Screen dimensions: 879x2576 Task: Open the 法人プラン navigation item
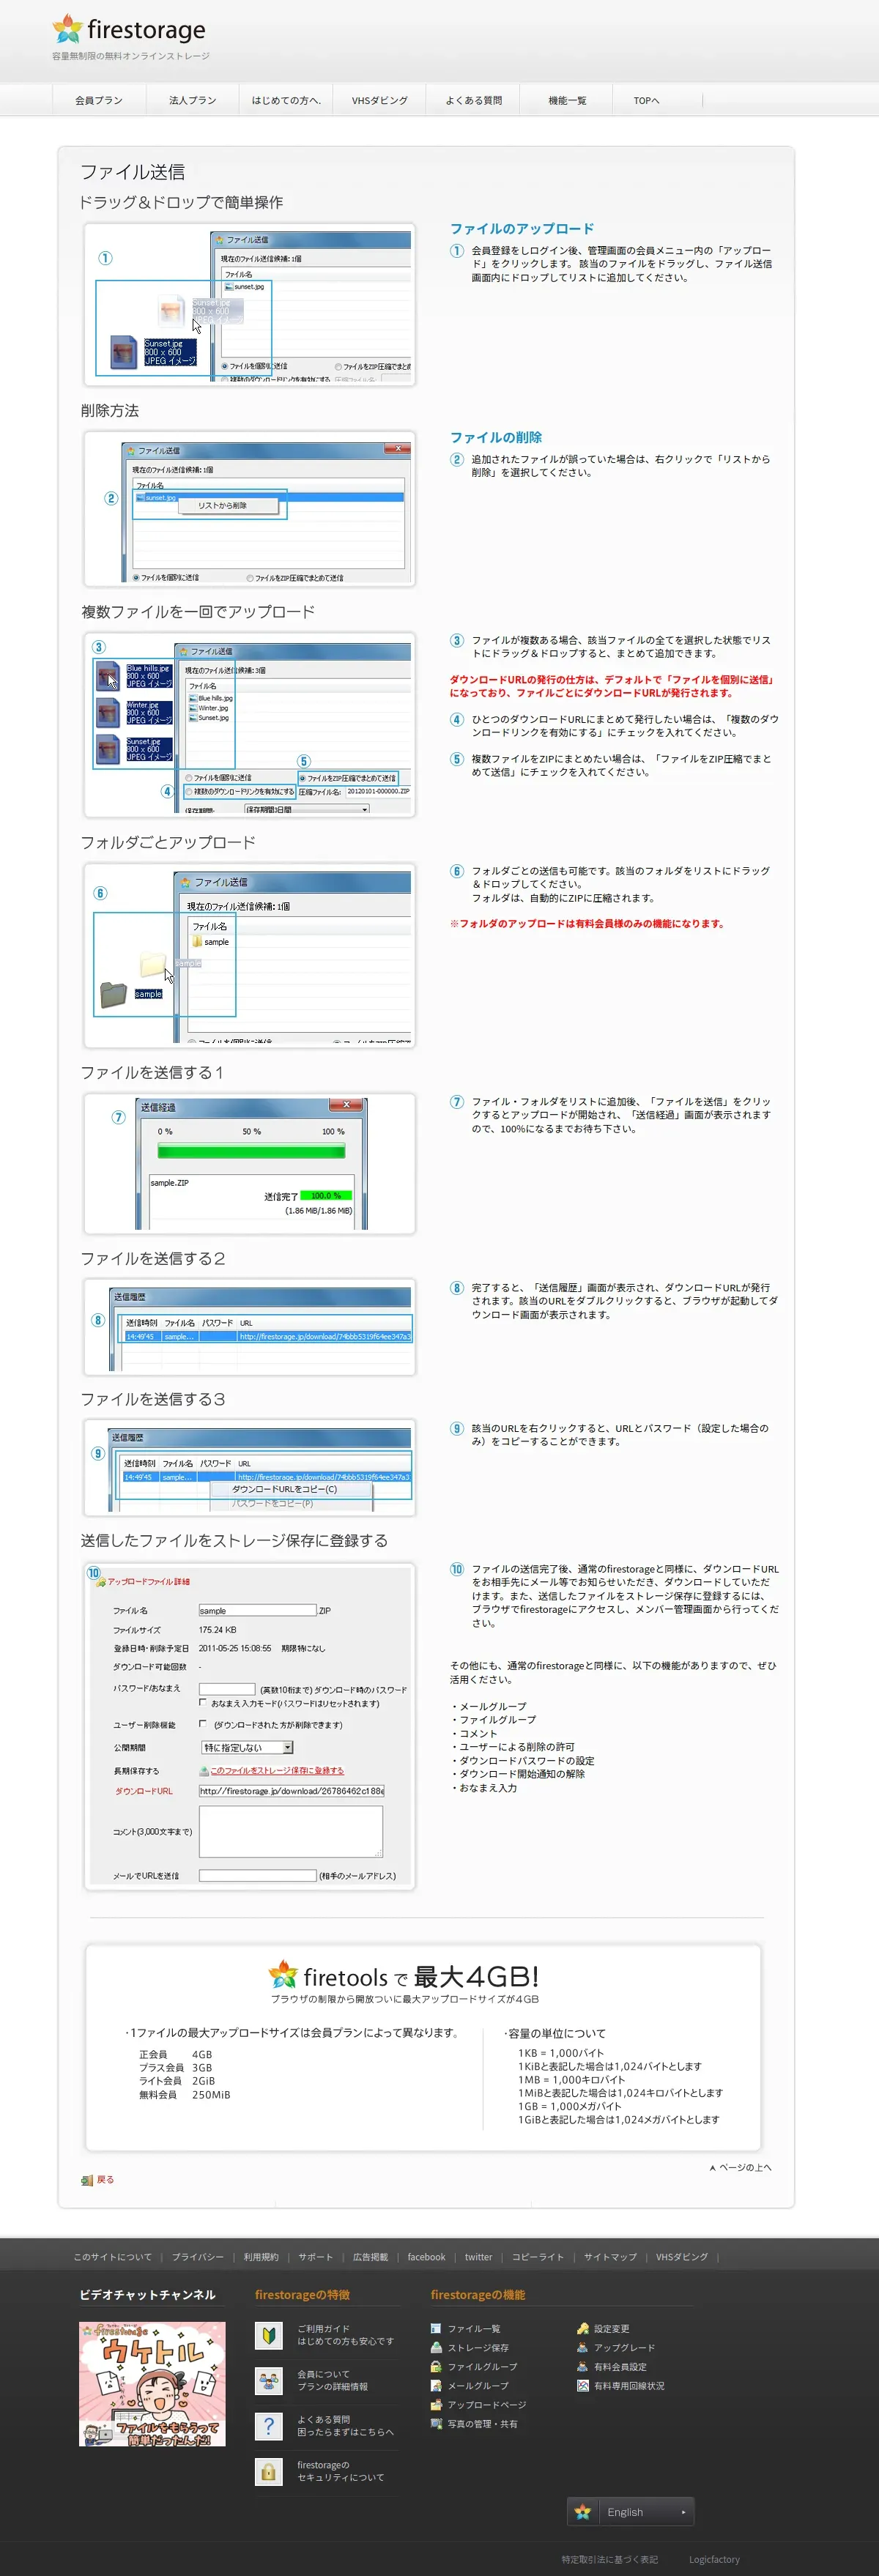[192, 100]
